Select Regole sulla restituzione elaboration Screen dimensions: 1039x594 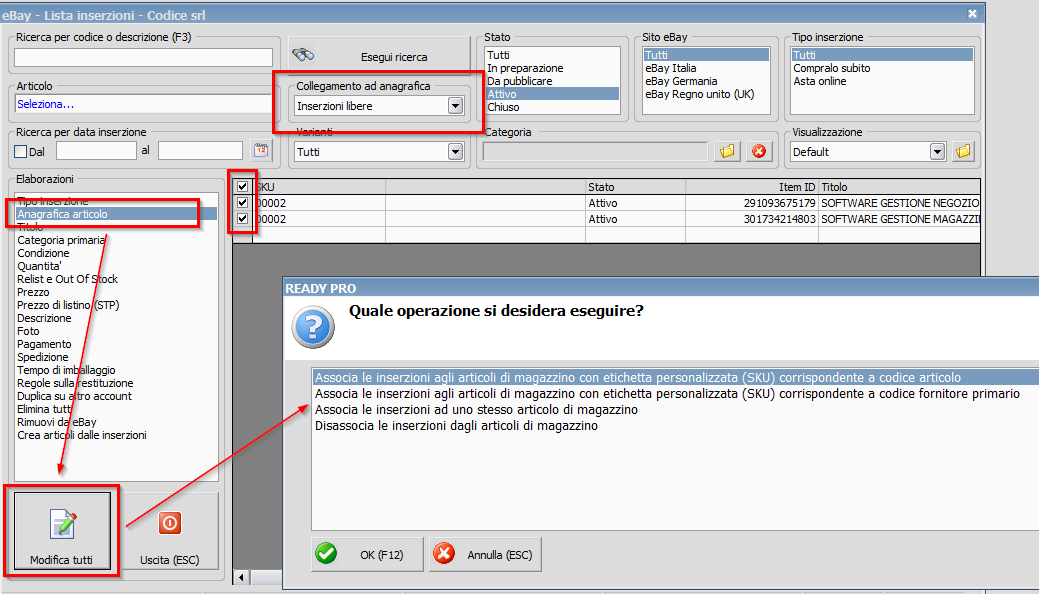click(x=116, y=383)
